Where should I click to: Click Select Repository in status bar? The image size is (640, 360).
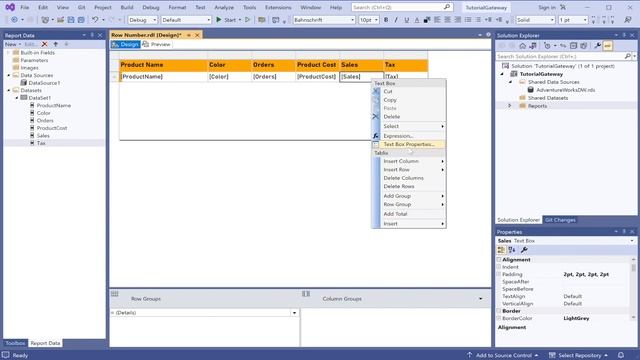pos(578,355)
